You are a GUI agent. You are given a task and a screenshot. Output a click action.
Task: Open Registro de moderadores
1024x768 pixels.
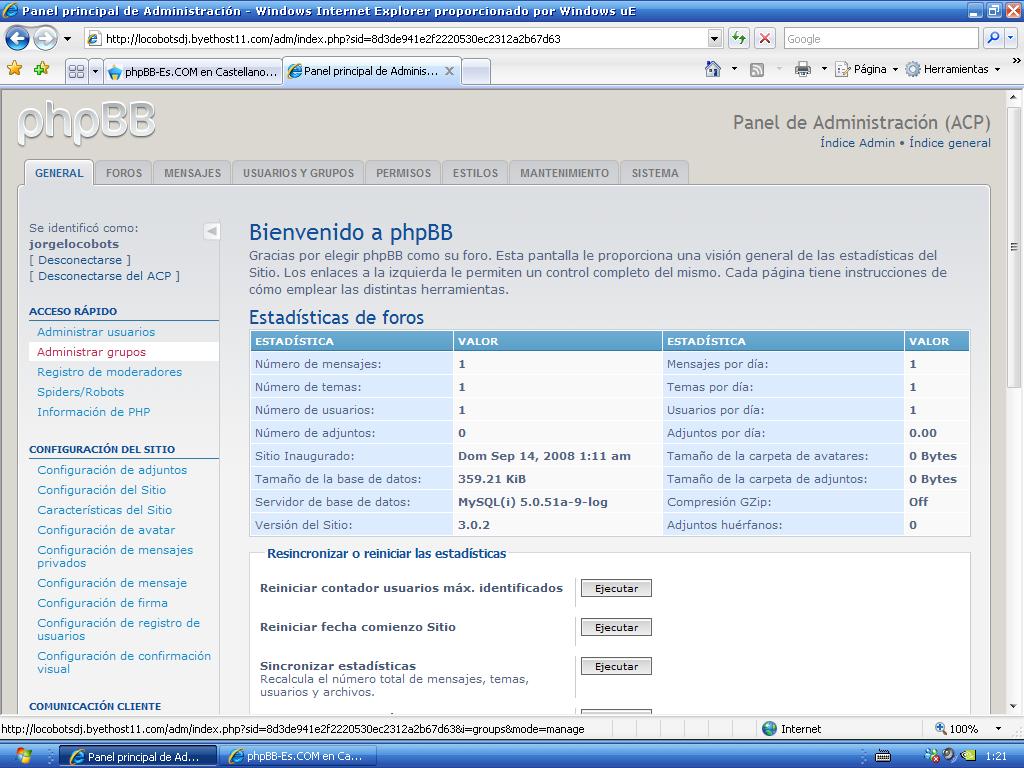pyautogui.click(x=110, y=372)
